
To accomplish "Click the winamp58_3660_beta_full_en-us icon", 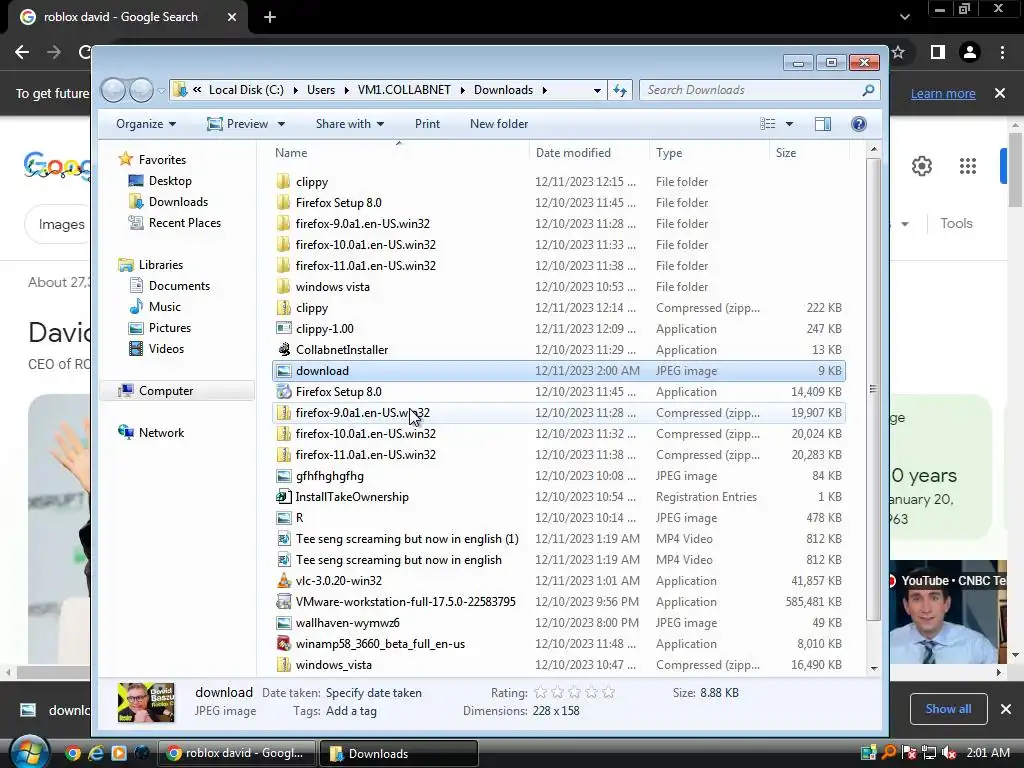I will point(283,644).
